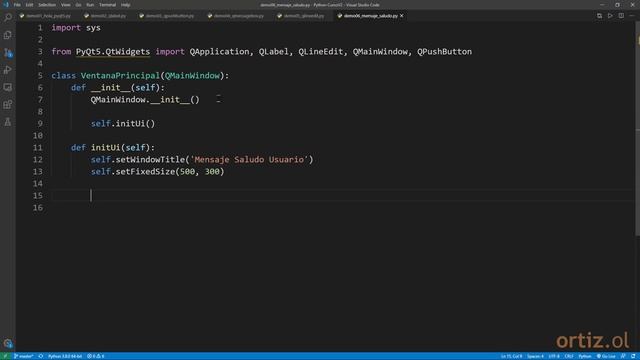The image size is (640, 360).
Task: Close the demo06_mensaje_saludo.py tab
Action: [x=402, y=16]
